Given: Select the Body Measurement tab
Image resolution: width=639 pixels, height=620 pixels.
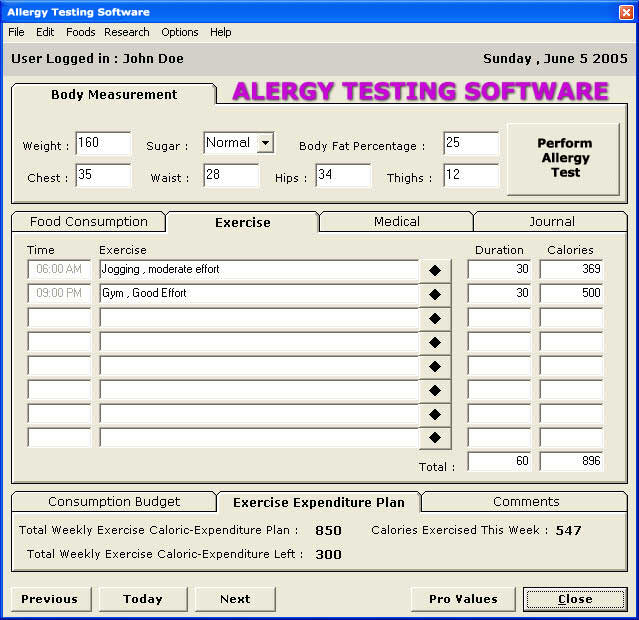Looking at the screenshot, I should coord(114,95).
